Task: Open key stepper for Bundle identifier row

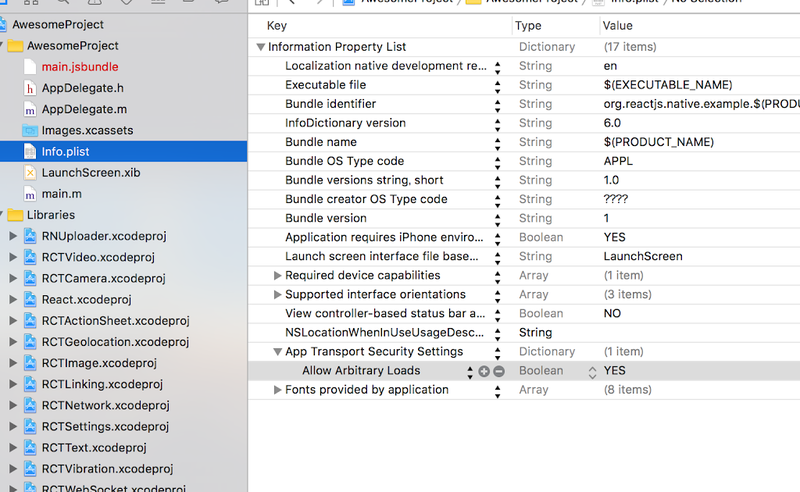Action: click(x=497, y=104)
